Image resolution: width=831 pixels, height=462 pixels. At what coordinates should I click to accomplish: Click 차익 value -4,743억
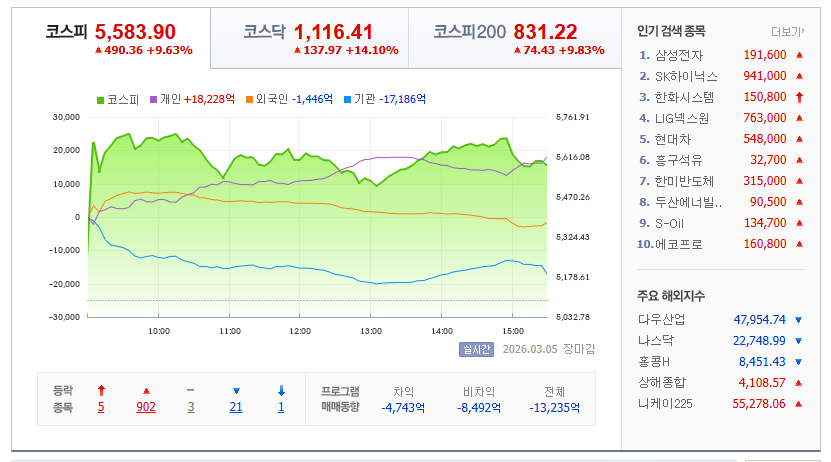coord(403,408)
